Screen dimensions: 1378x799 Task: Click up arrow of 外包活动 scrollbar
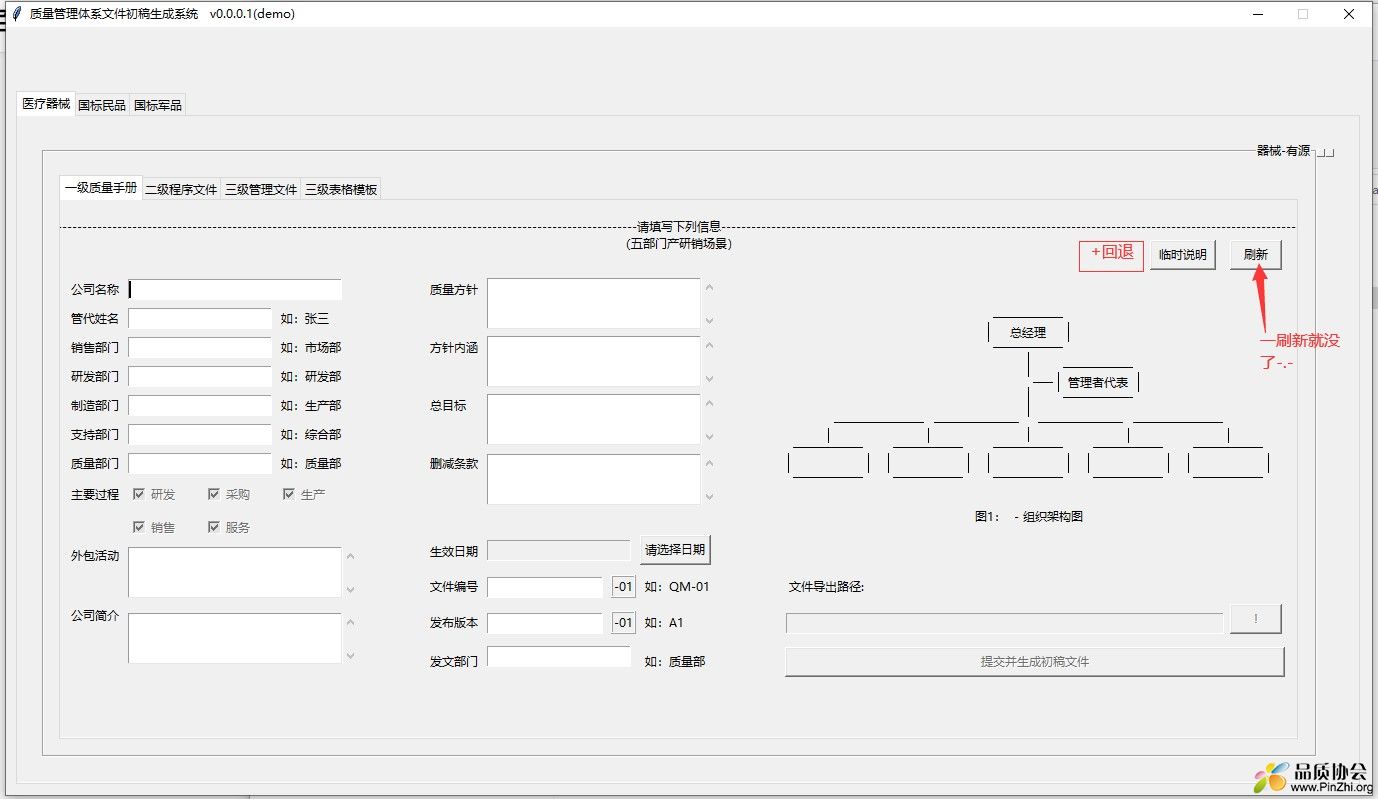[x=351, y=557]
